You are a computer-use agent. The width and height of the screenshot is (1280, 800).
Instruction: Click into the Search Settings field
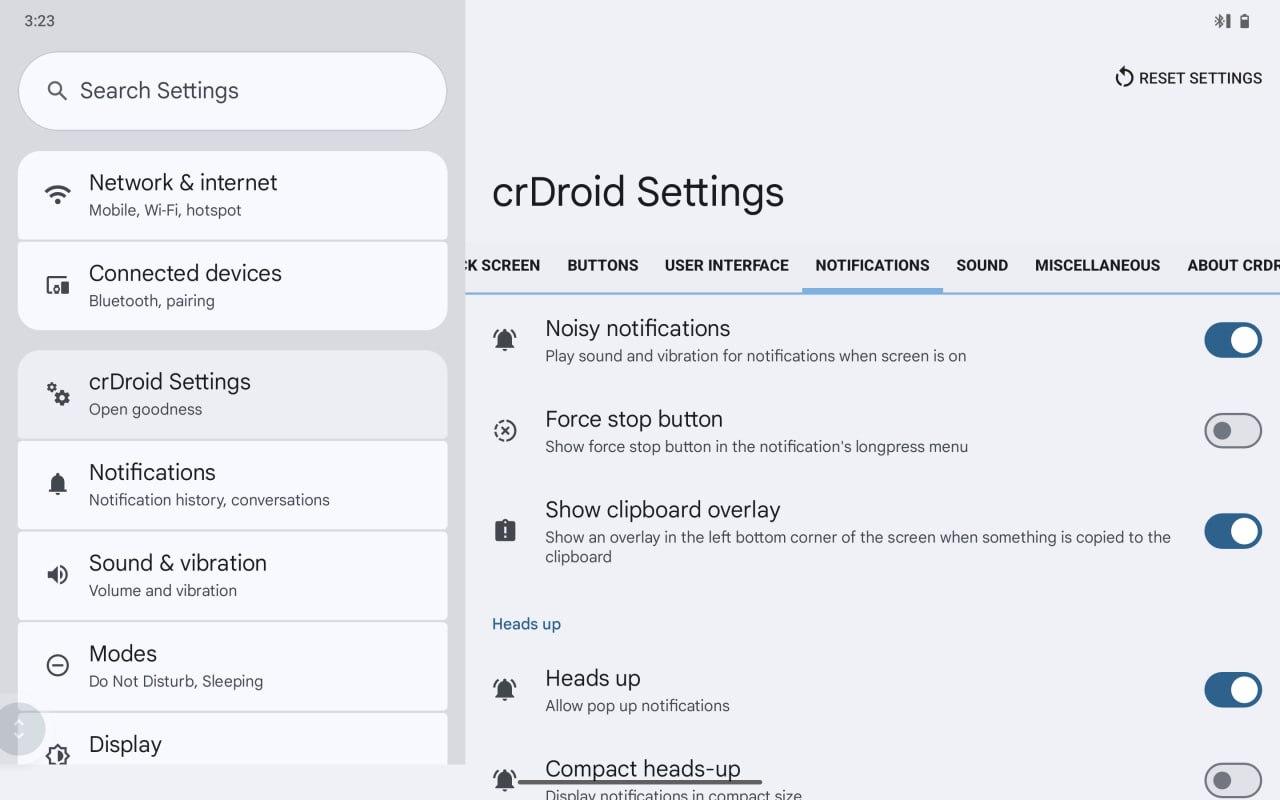(x=232, y=91)
